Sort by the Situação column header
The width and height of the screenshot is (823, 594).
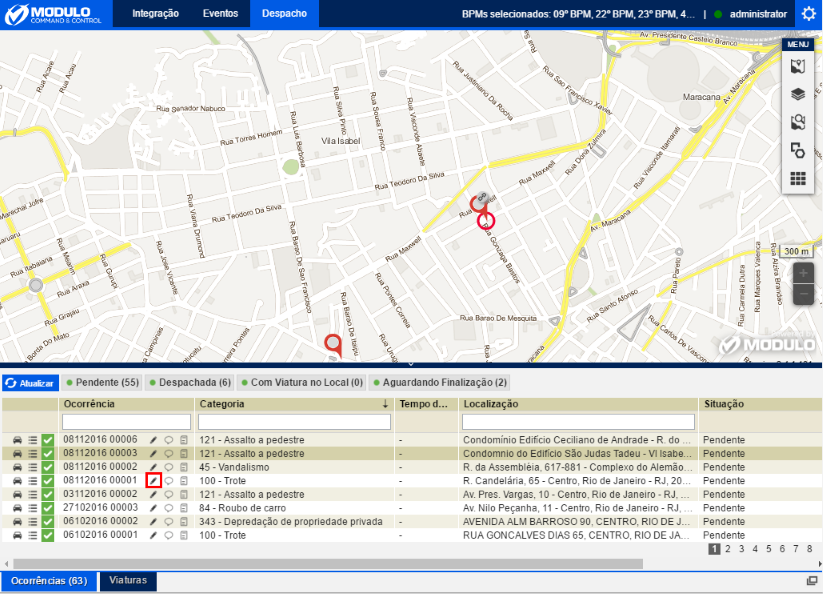coord(760,404)
